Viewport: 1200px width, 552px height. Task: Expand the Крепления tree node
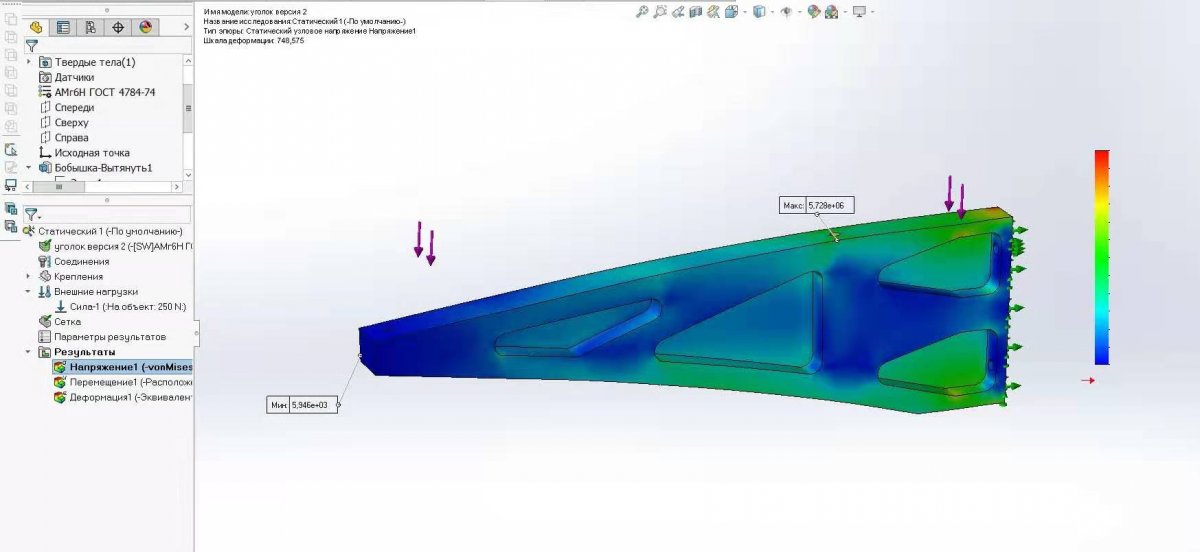click(x=29, y=277)
